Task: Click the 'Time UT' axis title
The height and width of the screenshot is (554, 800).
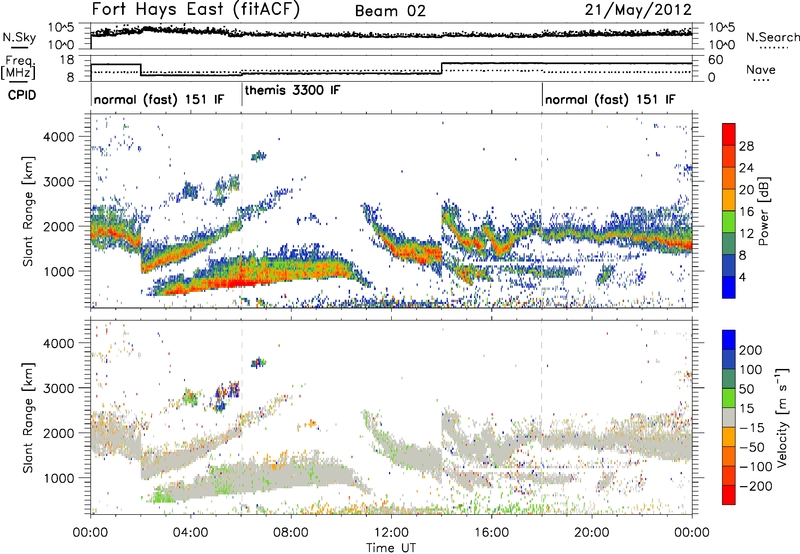Action: [x=391, y=548]
